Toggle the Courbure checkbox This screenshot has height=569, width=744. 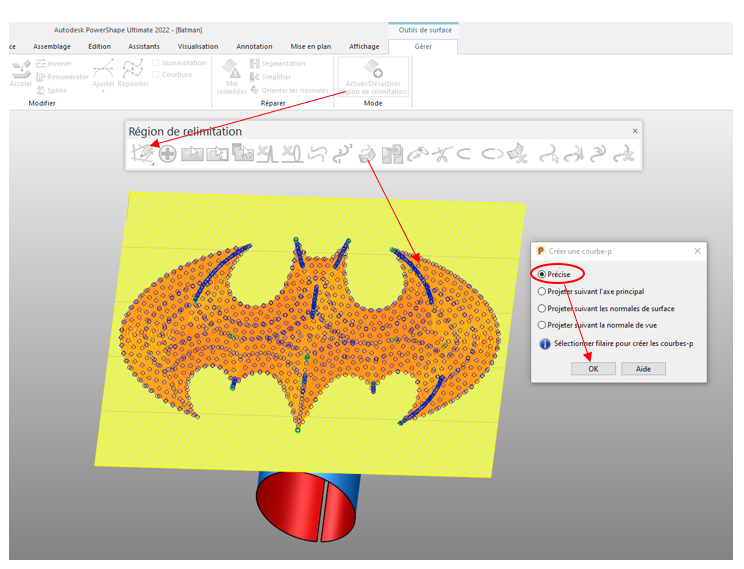pos(156,75)
